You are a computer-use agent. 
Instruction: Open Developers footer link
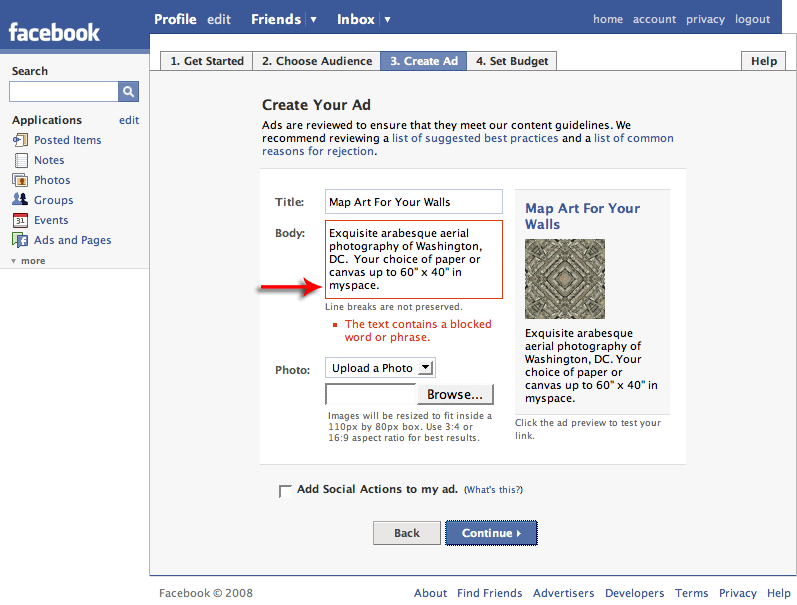click(x=634, y=593)
